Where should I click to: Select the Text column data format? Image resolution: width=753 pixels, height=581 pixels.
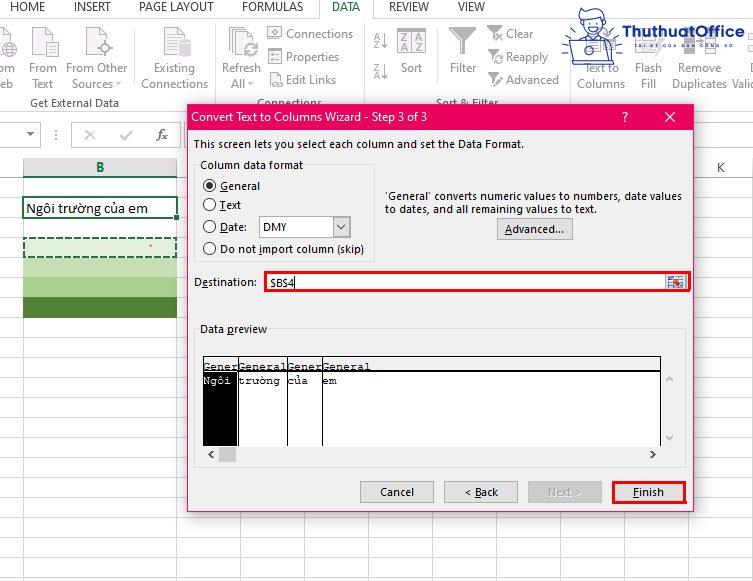pos(209,205)
